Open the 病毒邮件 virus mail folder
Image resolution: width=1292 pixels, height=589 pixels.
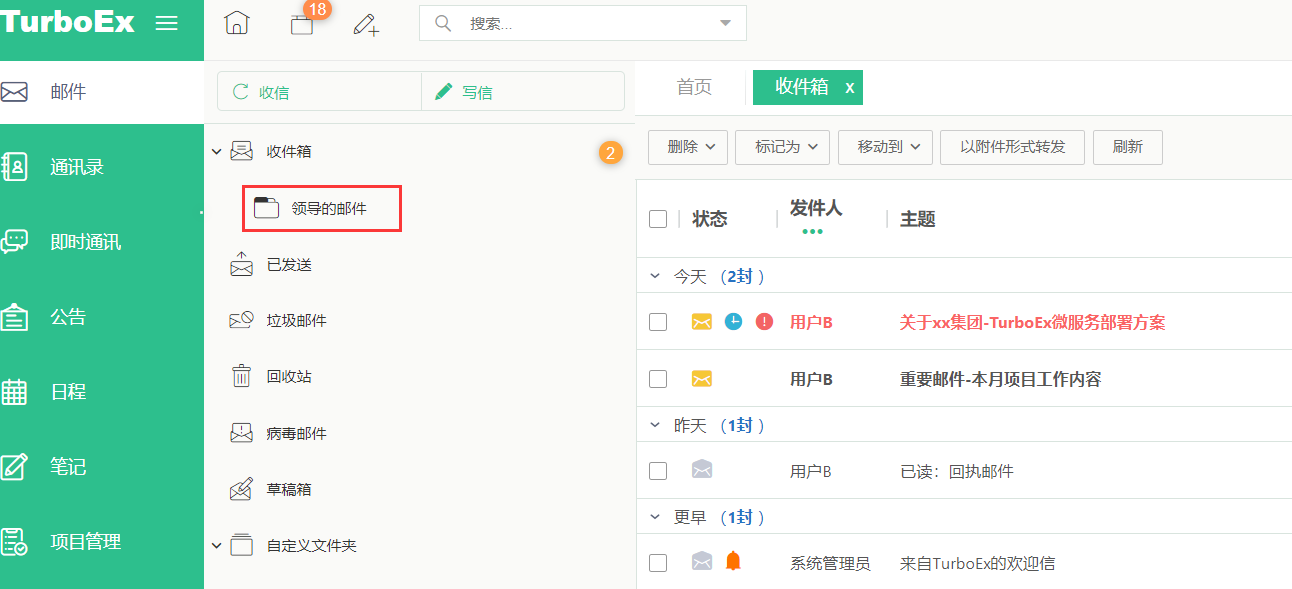296,434
